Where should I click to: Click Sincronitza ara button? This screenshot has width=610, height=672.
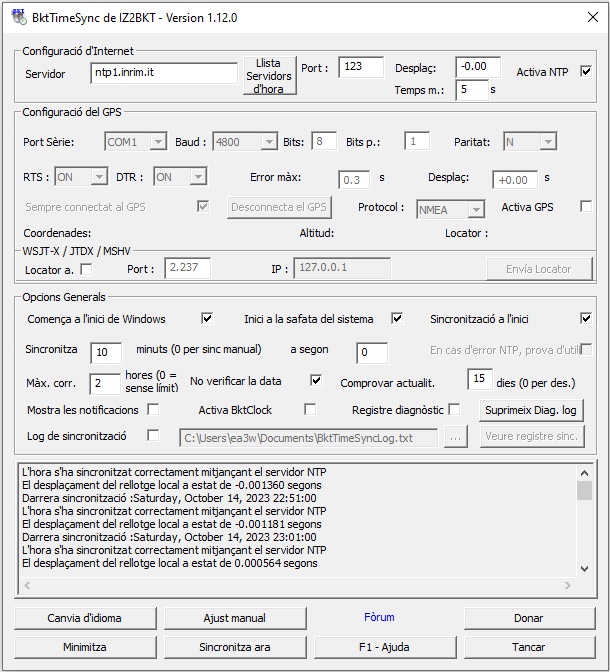(235, 647)
